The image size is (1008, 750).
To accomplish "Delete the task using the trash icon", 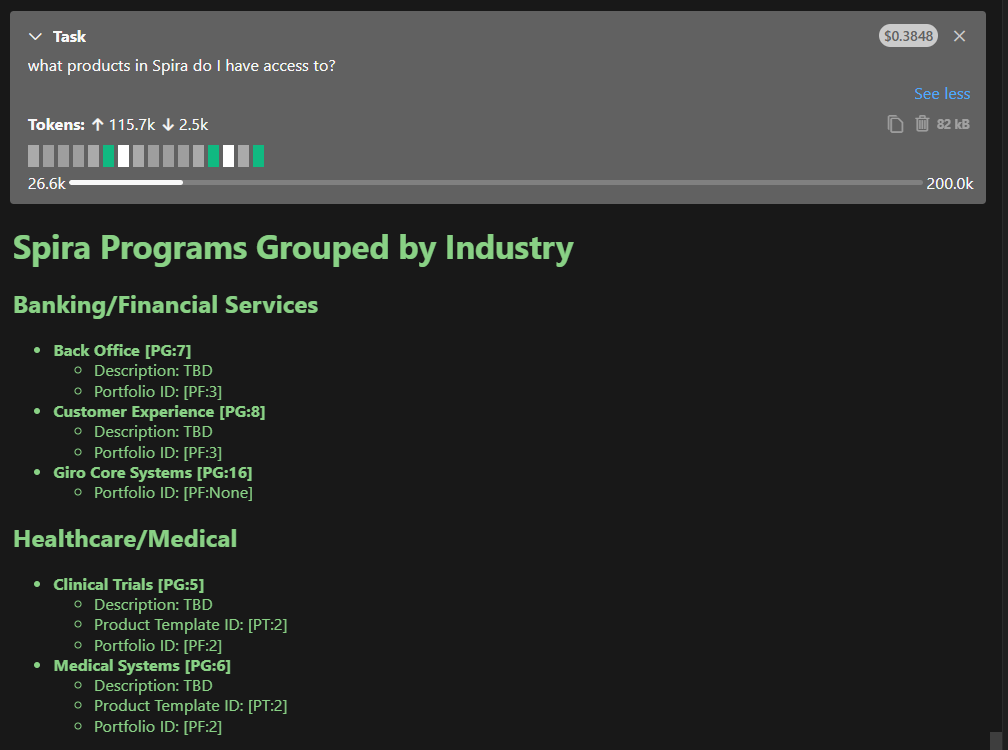I will tap(922, 124).
